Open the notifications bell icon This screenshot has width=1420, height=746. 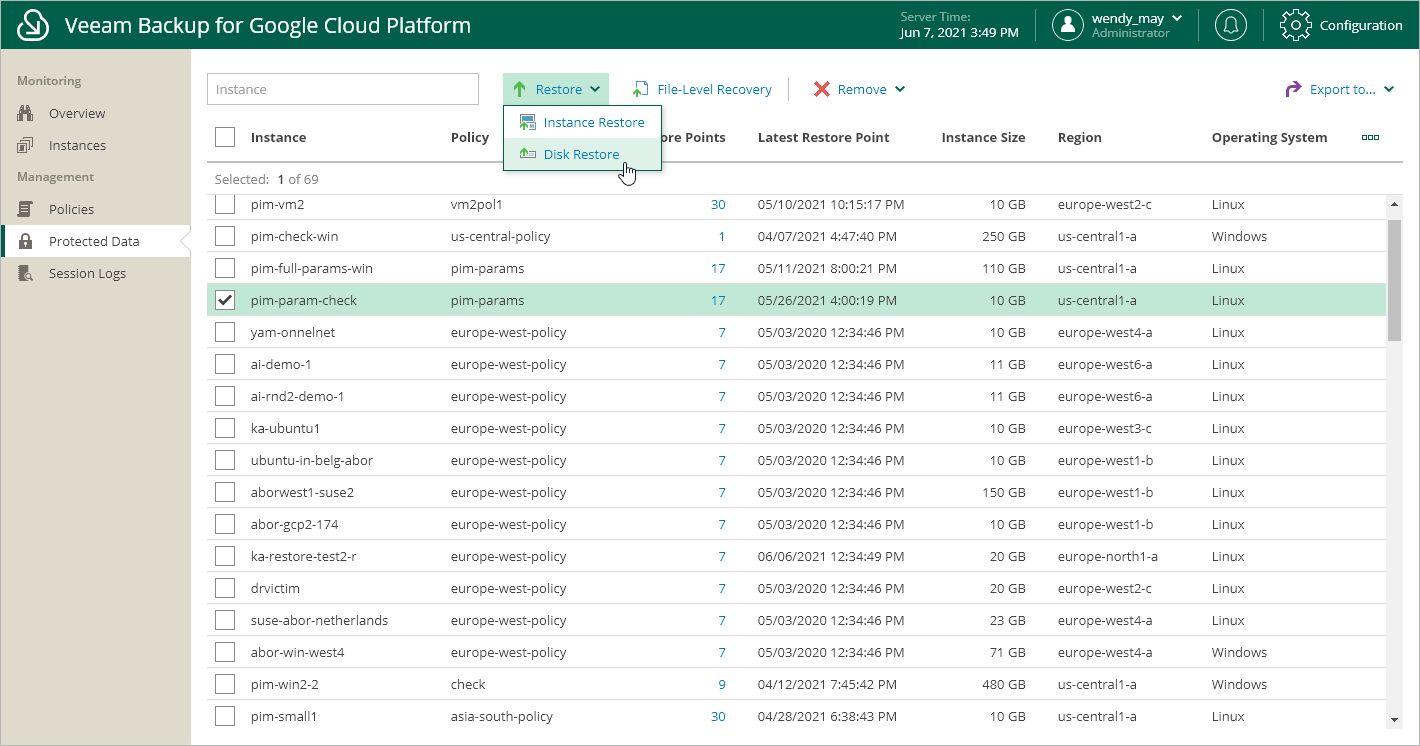coord(1230,25)
